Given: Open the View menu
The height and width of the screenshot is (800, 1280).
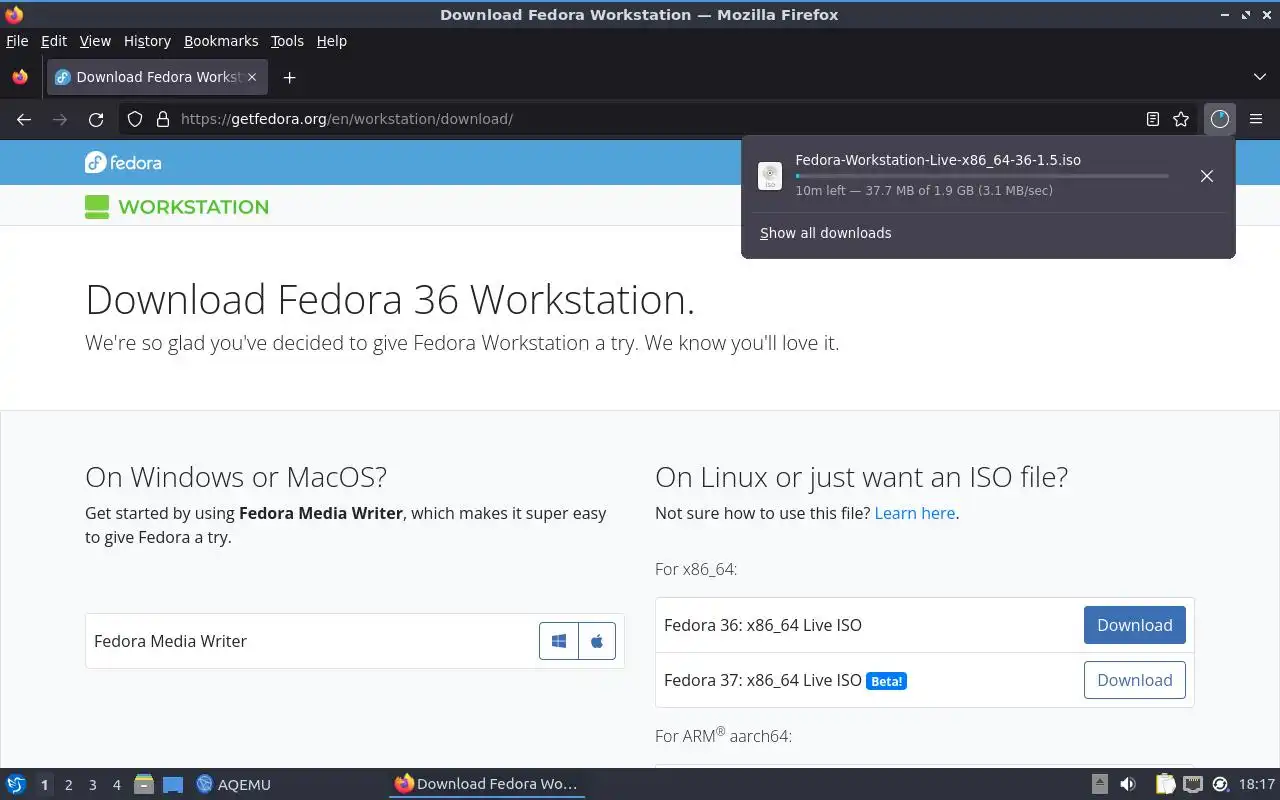Looking at the screenshot, I should (95, 41).
